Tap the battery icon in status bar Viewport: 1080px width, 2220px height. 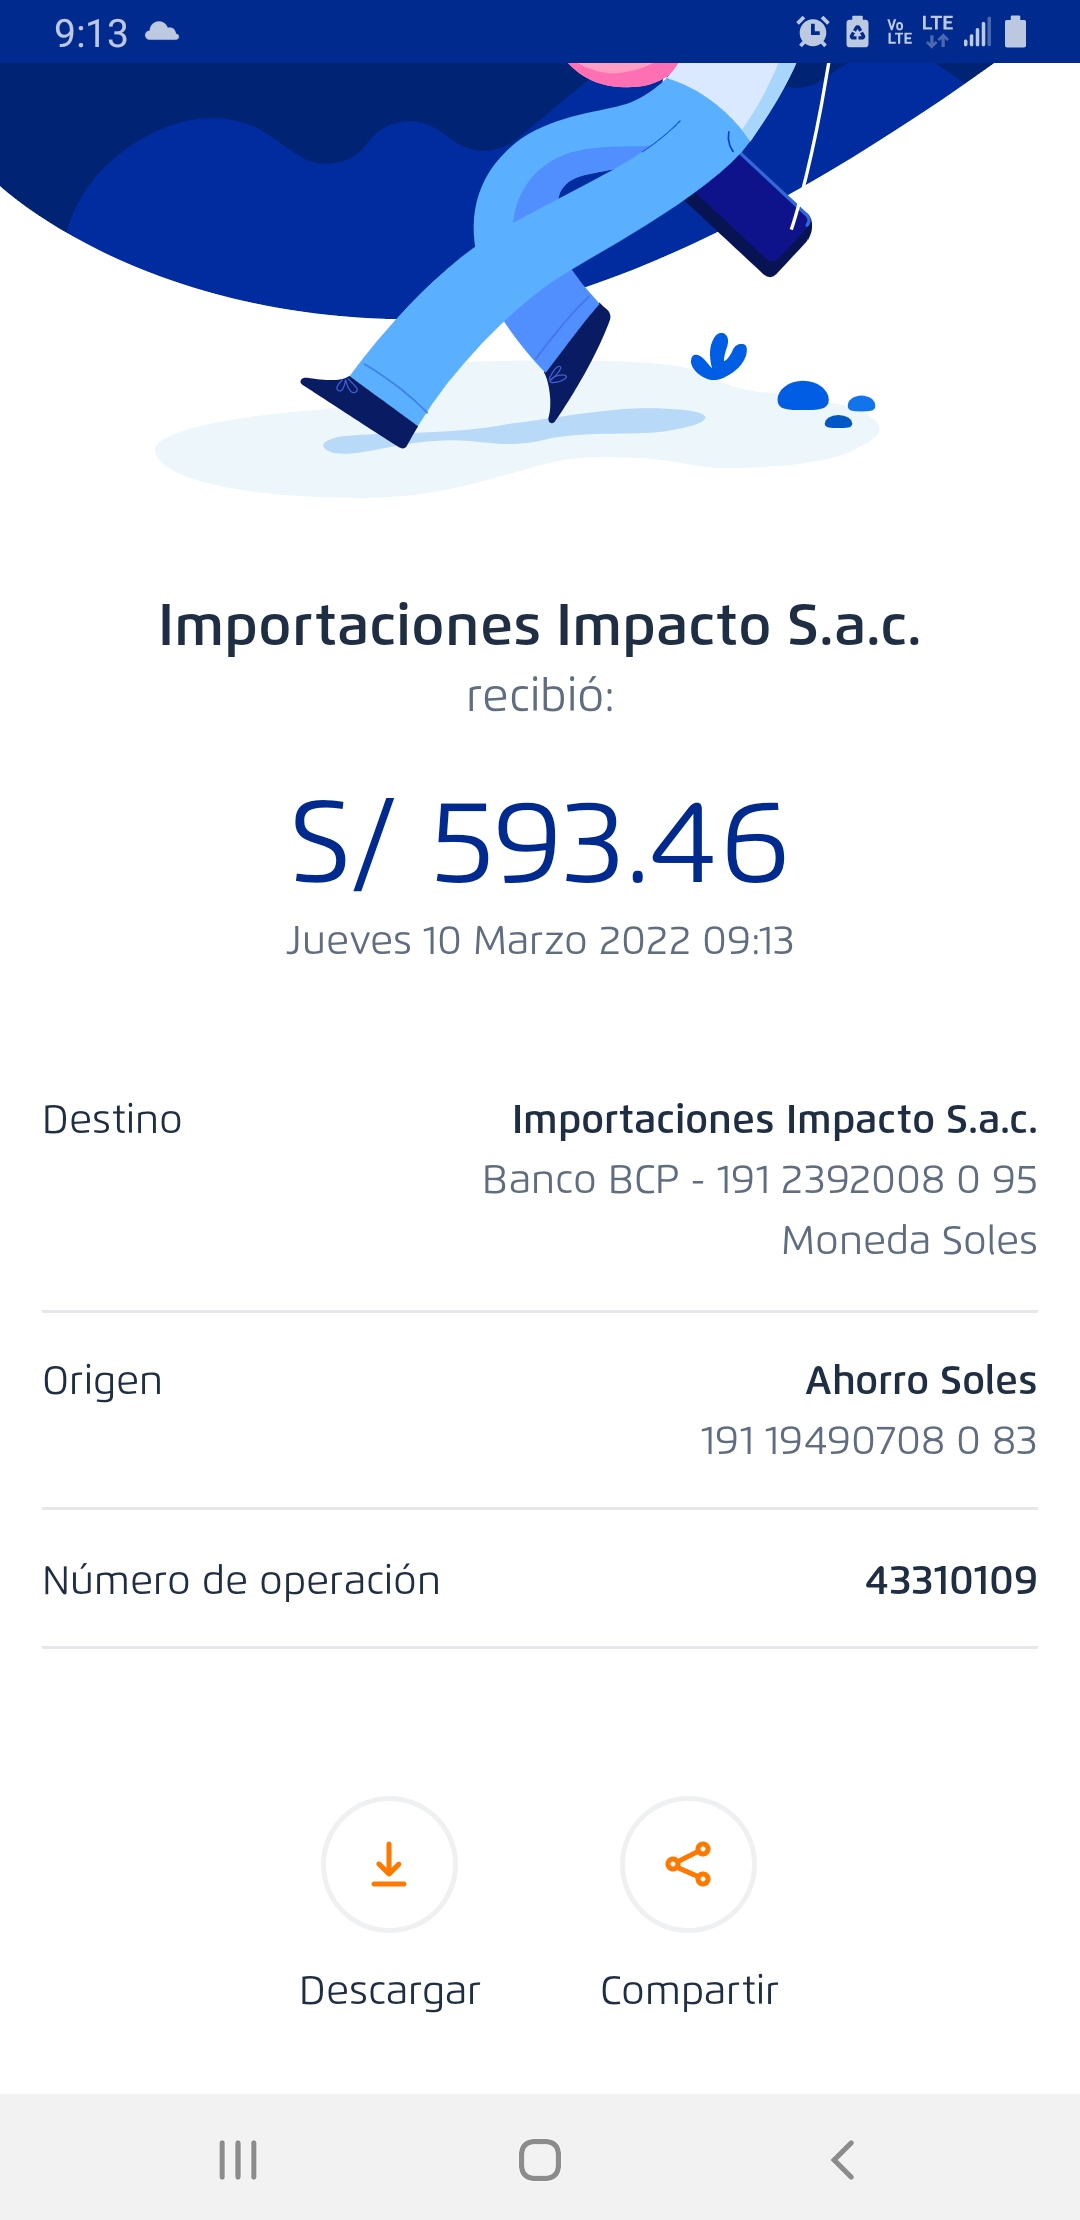tap(1016, 32)
